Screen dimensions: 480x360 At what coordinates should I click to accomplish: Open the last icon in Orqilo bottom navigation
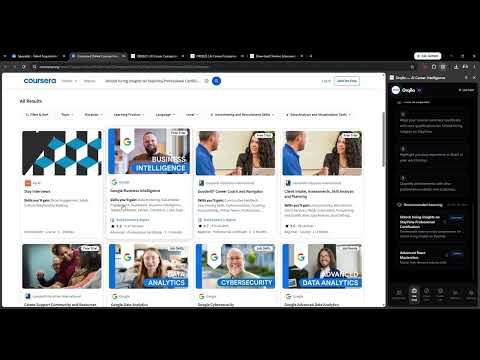[x=471, y=295]
